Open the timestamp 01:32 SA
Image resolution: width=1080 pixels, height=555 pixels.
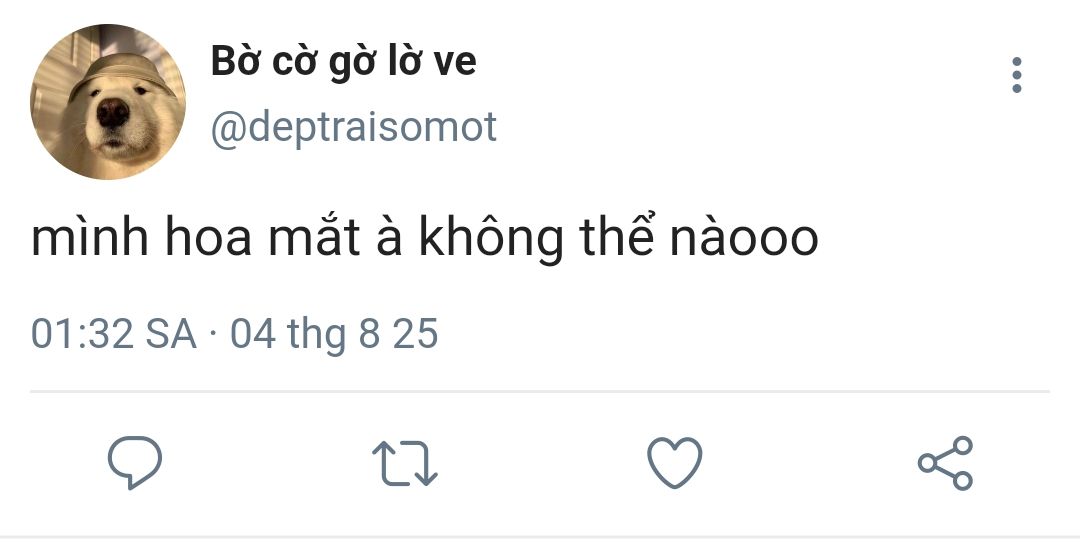click(x=114, y=334)
